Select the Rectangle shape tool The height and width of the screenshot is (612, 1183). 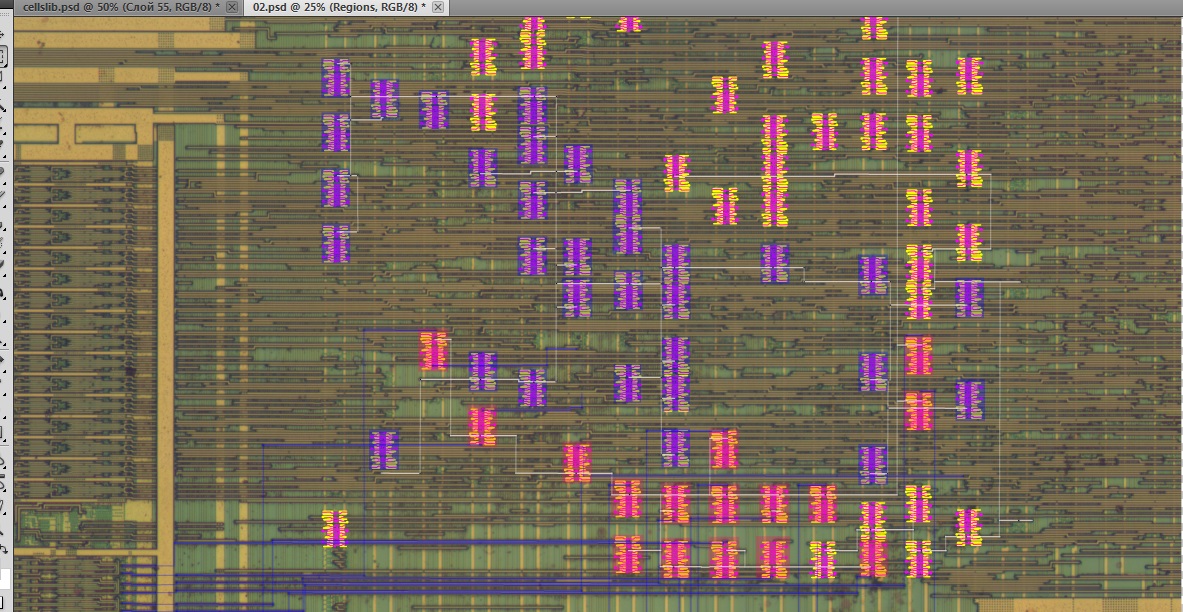pyautogui.click(x=3, y=433)
